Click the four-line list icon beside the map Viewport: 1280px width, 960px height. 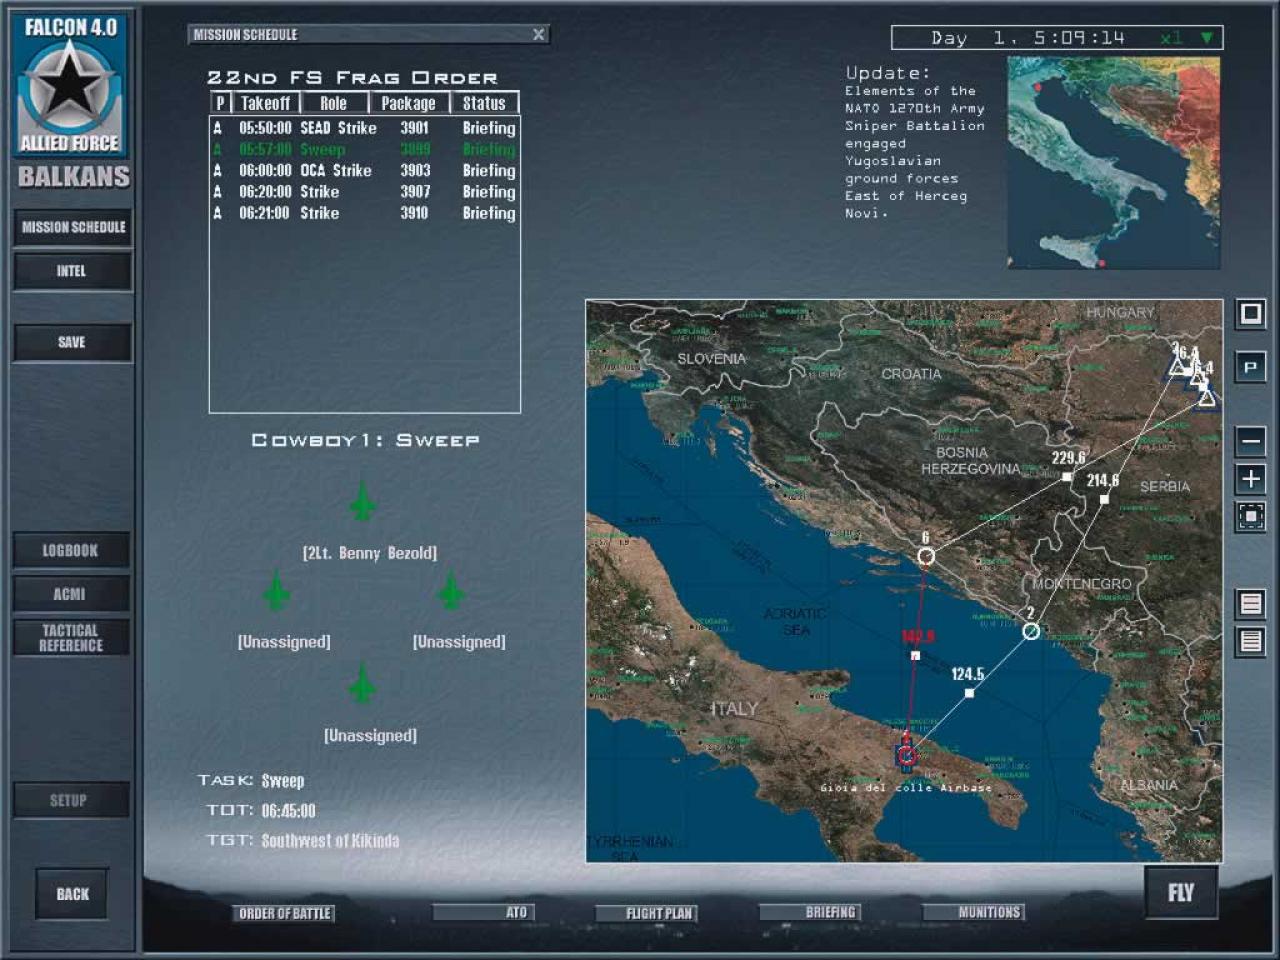[1250, 641]
